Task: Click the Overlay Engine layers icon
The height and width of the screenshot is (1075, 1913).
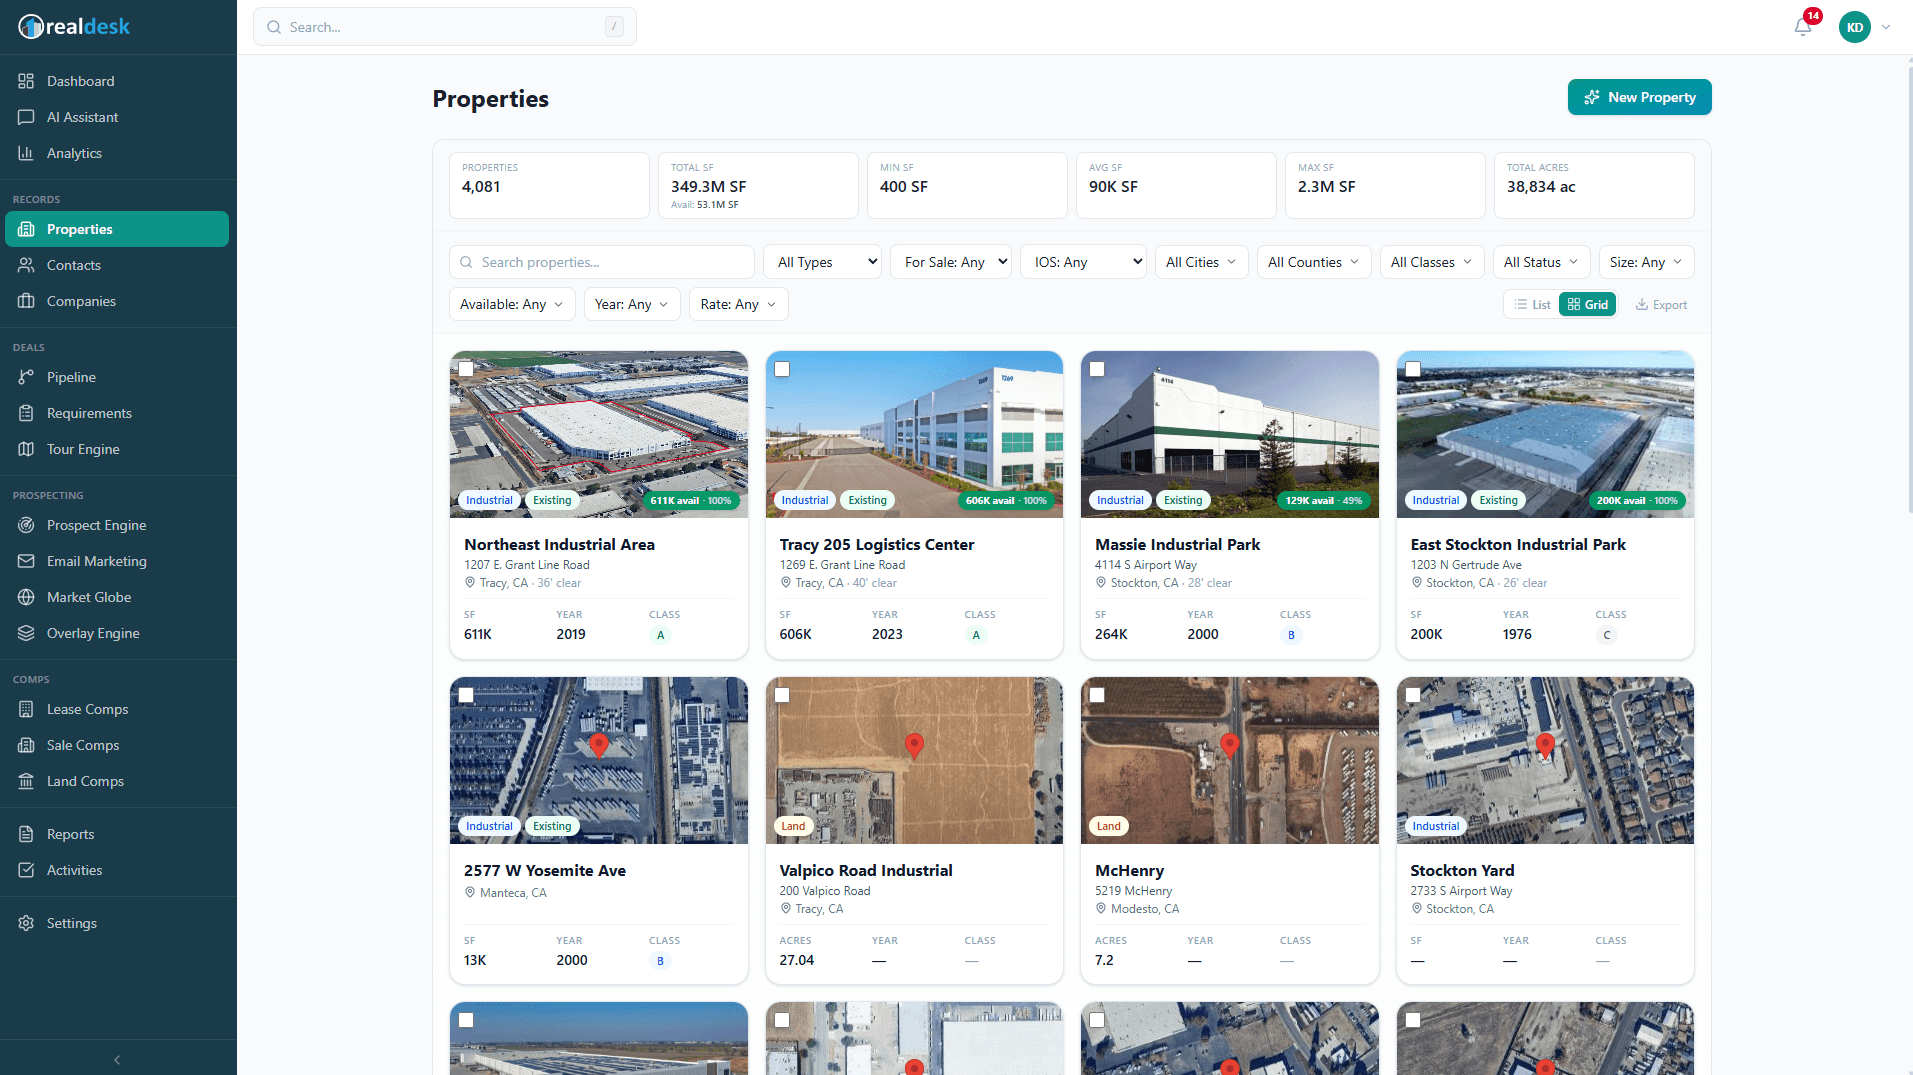Action: pos(26,633)
